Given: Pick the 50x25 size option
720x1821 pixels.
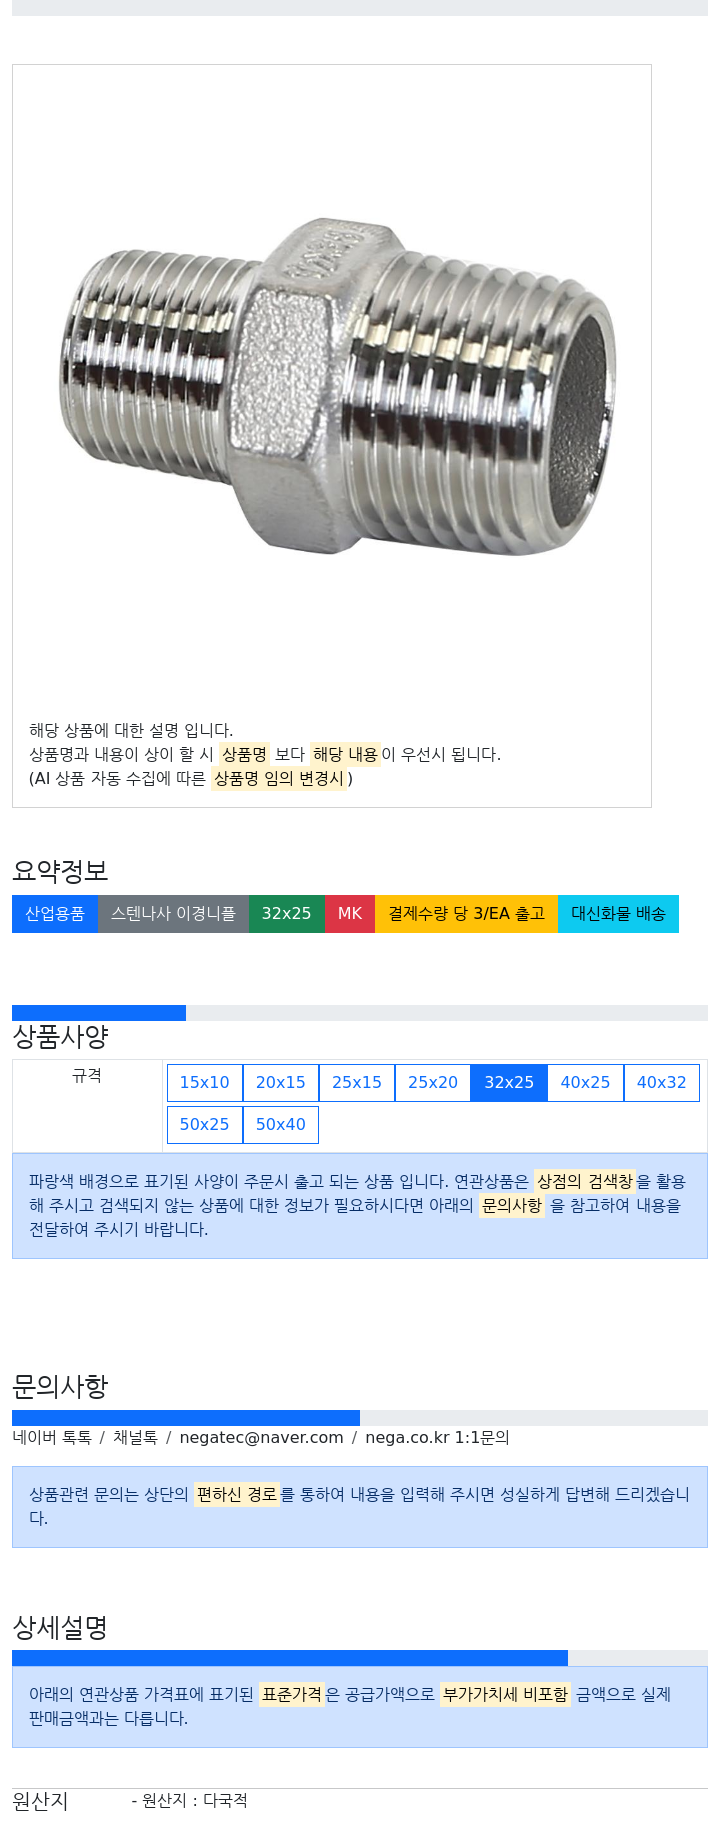Looking at the screenshot, I should coord(204,1124).
